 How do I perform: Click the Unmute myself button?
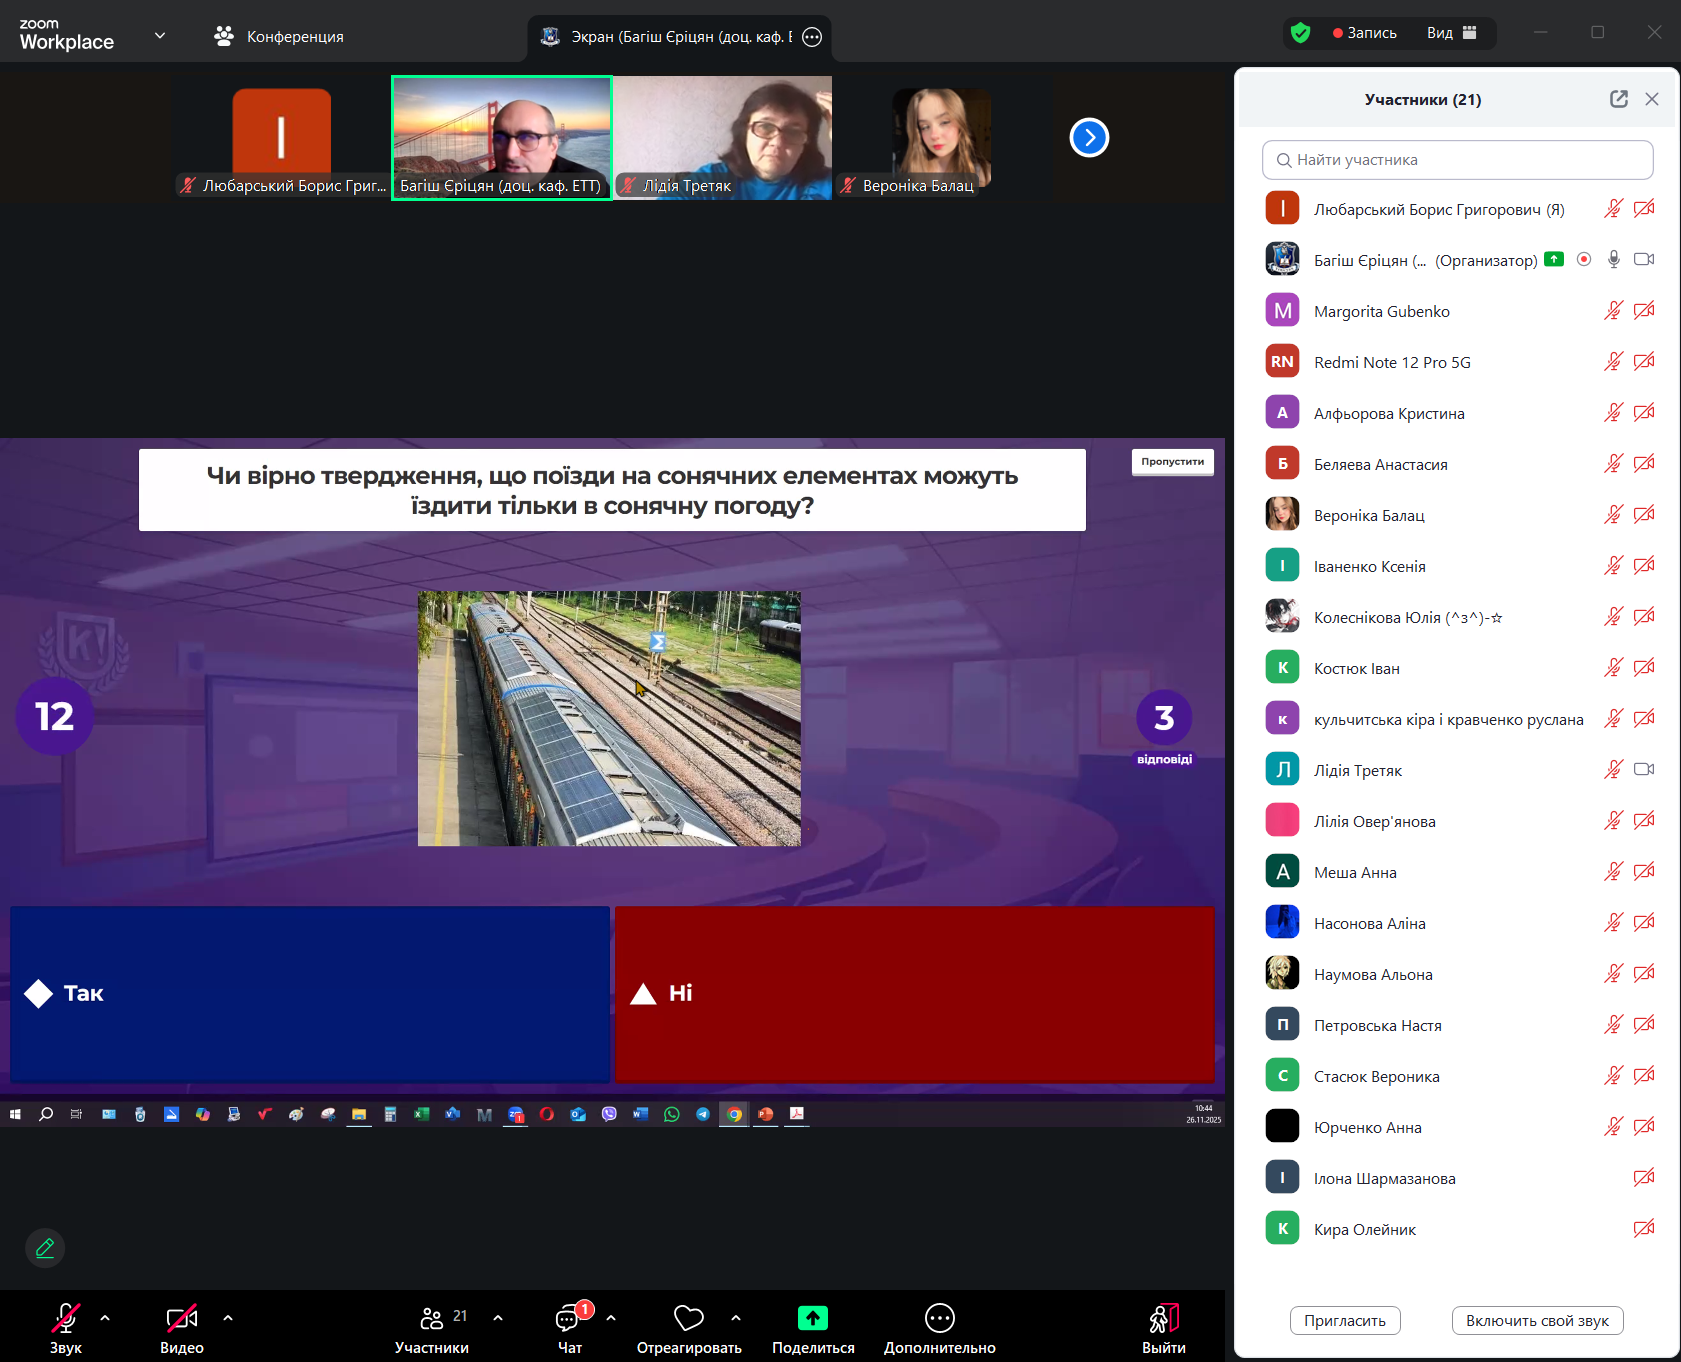coord(1536,1321)
